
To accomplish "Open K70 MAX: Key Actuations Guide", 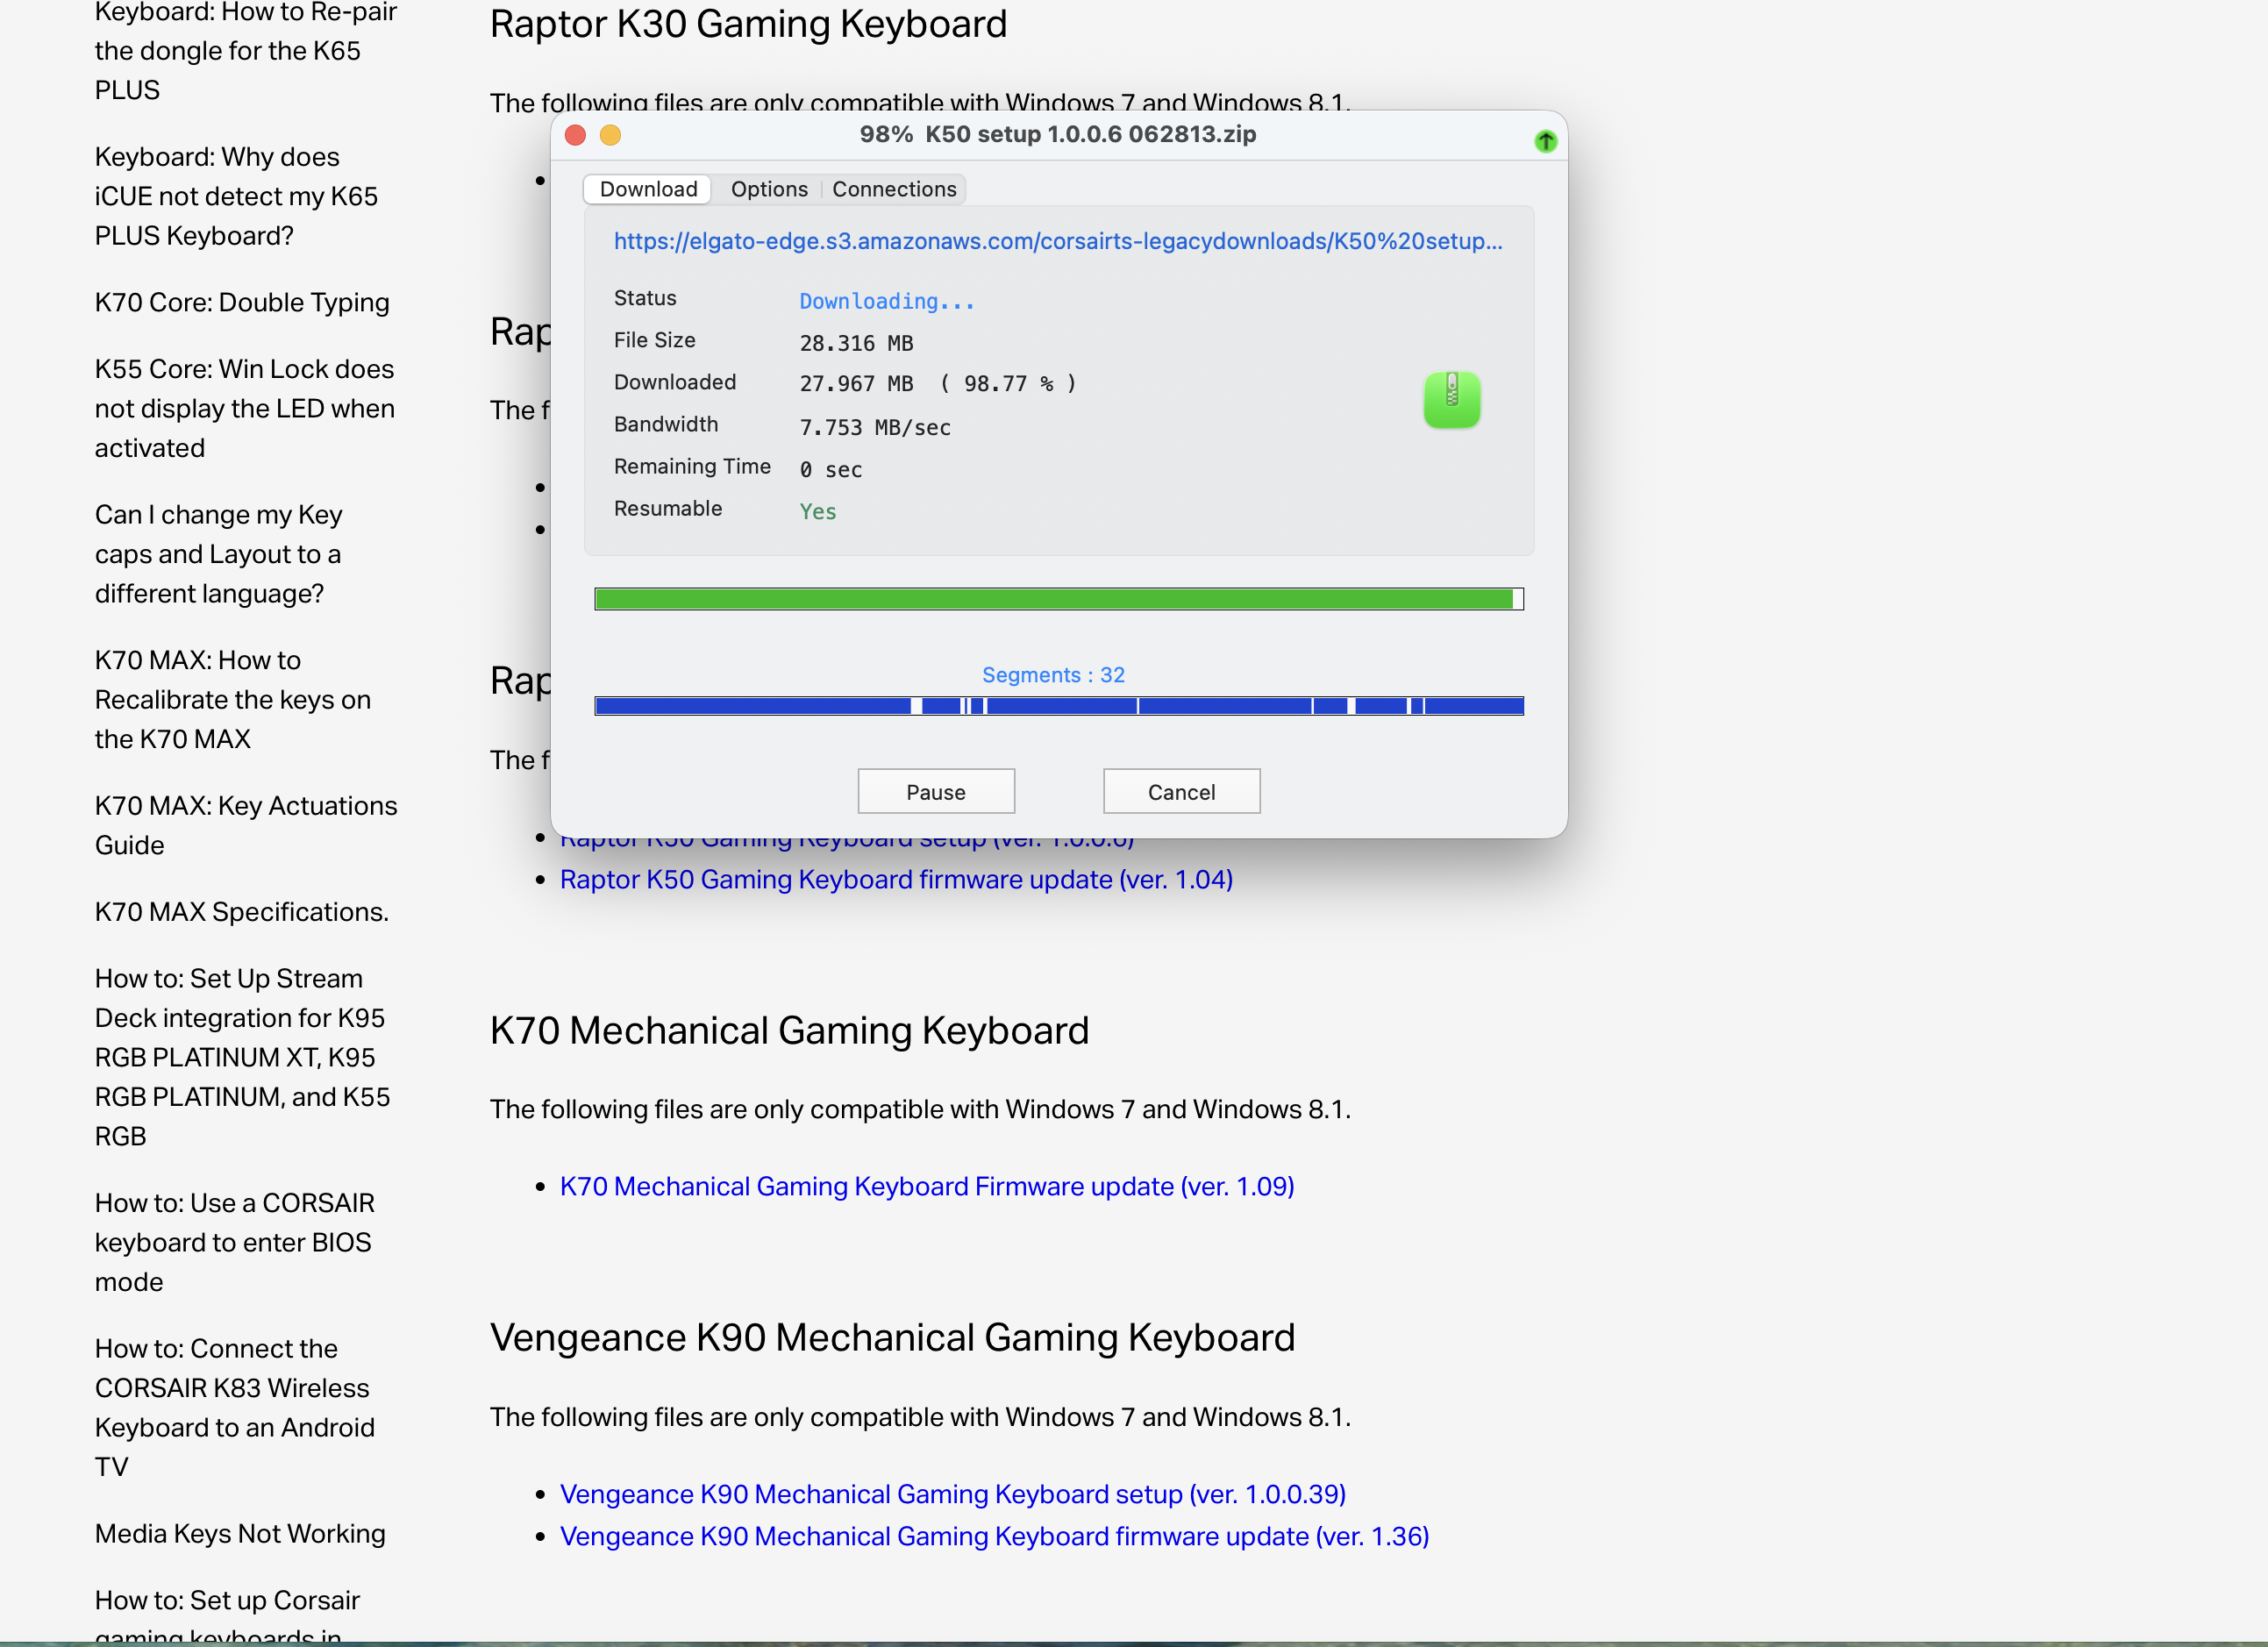I will (x=245, y=825).
